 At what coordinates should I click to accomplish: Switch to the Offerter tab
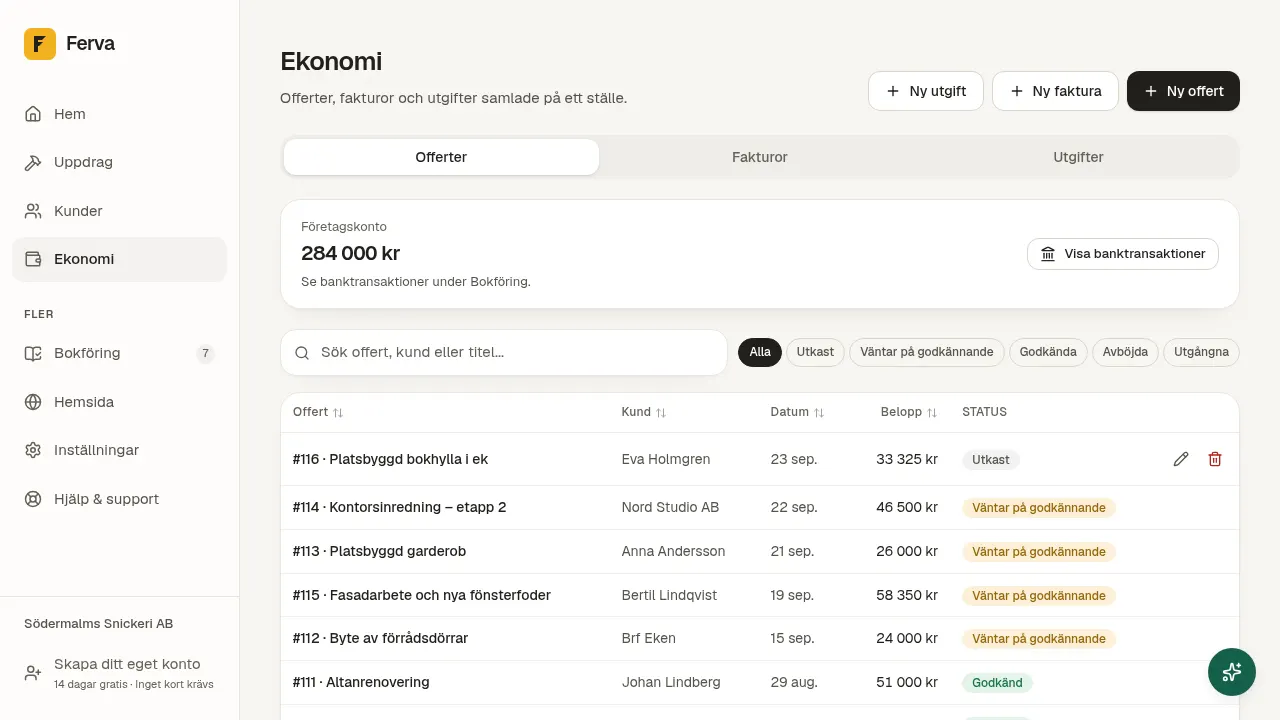tap(441, 157)
